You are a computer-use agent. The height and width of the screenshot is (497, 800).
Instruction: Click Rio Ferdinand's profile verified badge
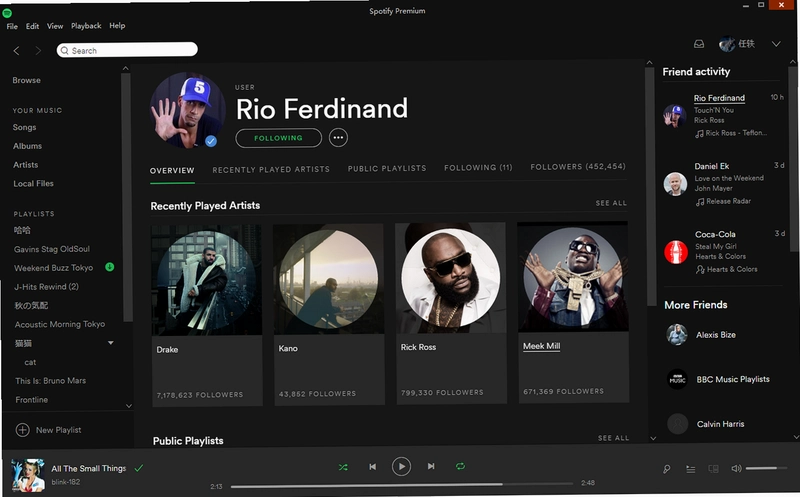[x=211, y=141]
